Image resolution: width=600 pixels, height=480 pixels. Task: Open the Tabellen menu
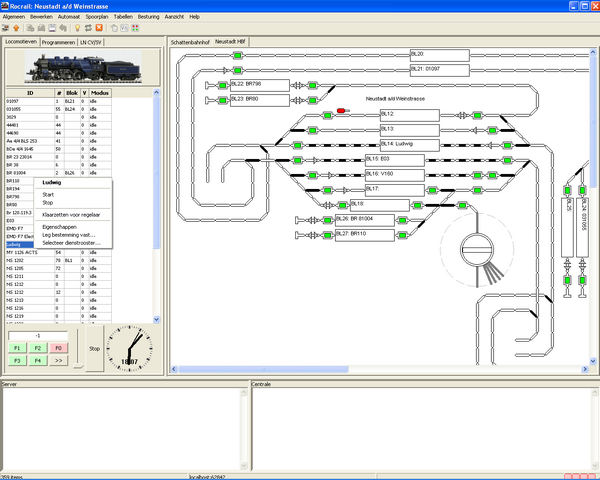pyautogui.click(x=123, y=17)
